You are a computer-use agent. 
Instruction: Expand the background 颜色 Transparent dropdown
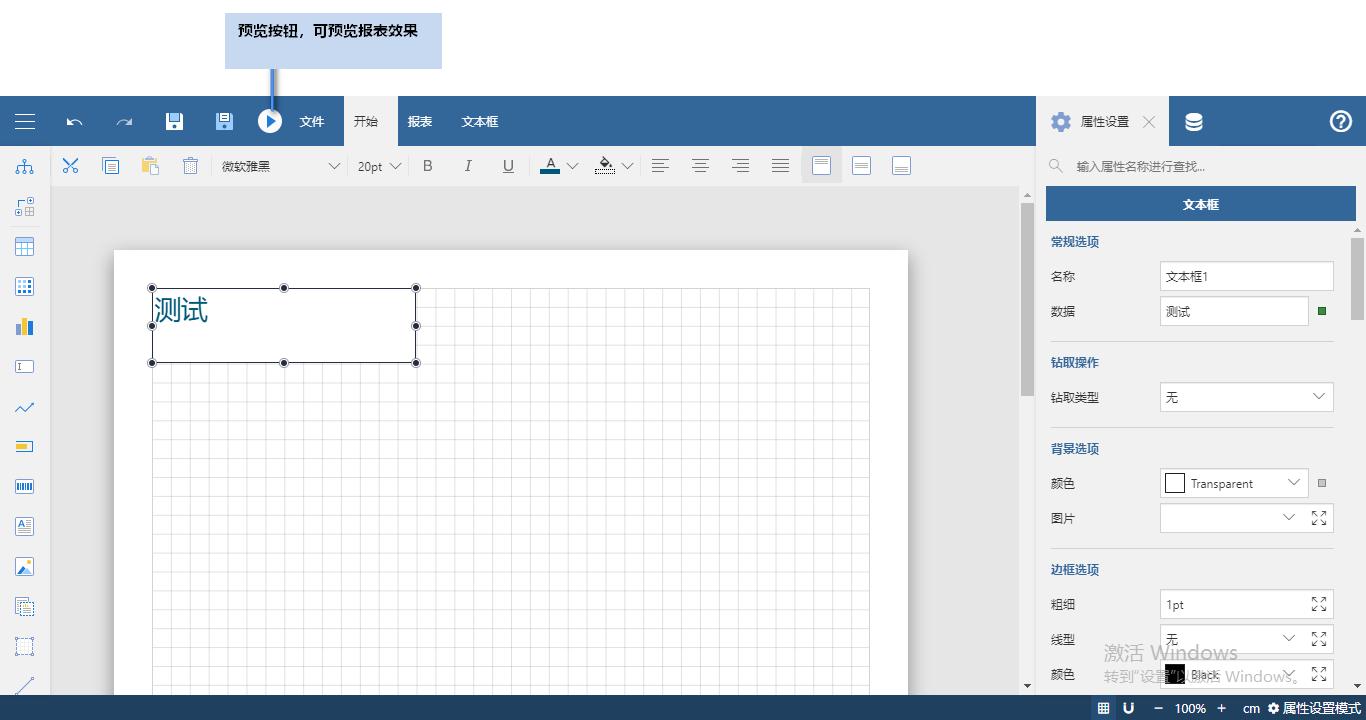click(1294, 483)
